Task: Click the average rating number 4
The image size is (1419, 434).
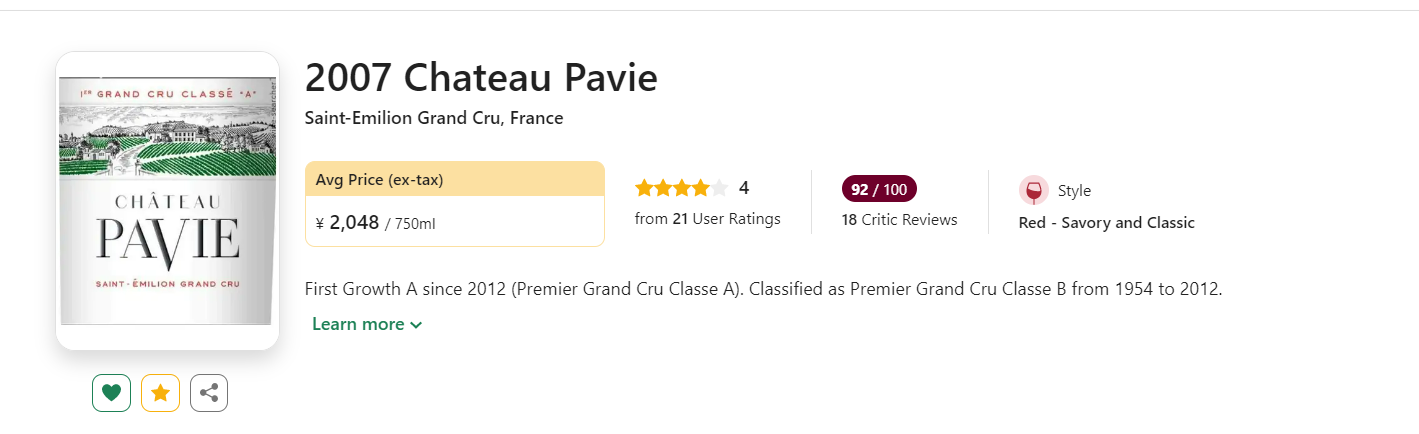Action: 744,188
